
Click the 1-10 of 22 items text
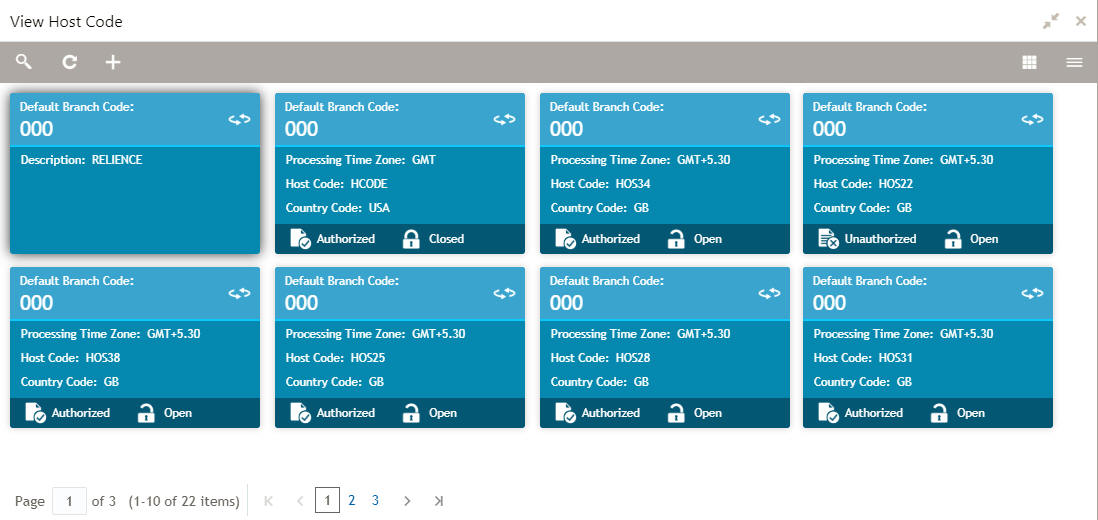[x=184, y=501]
